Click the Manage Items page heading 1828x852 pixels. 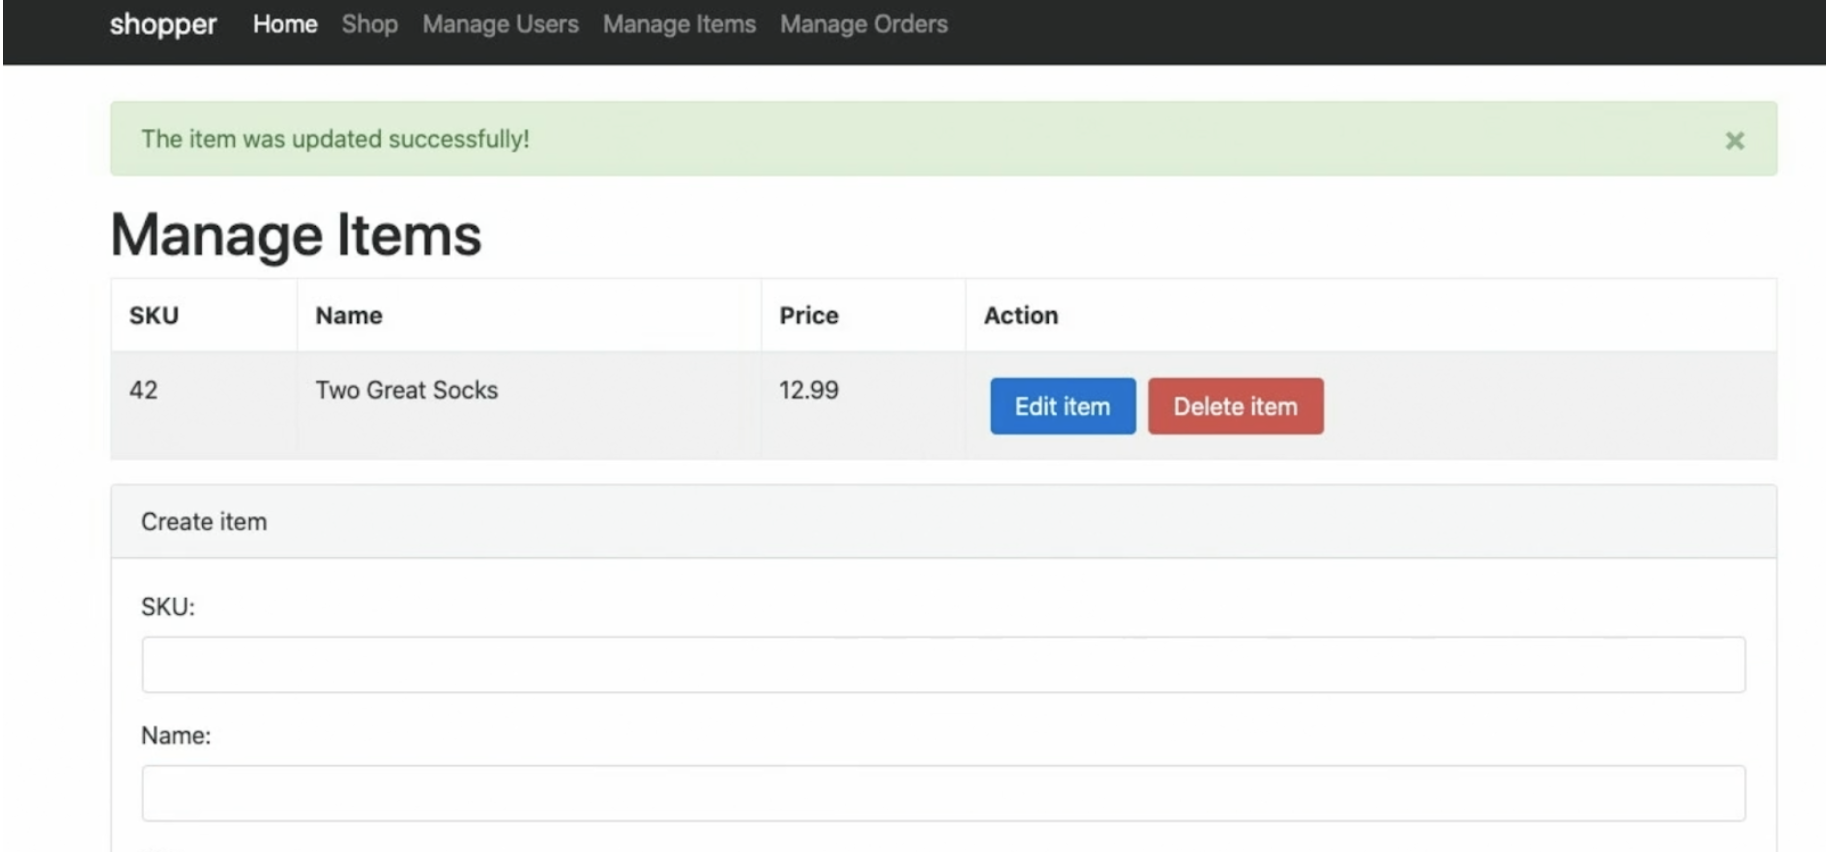point(295,235)
